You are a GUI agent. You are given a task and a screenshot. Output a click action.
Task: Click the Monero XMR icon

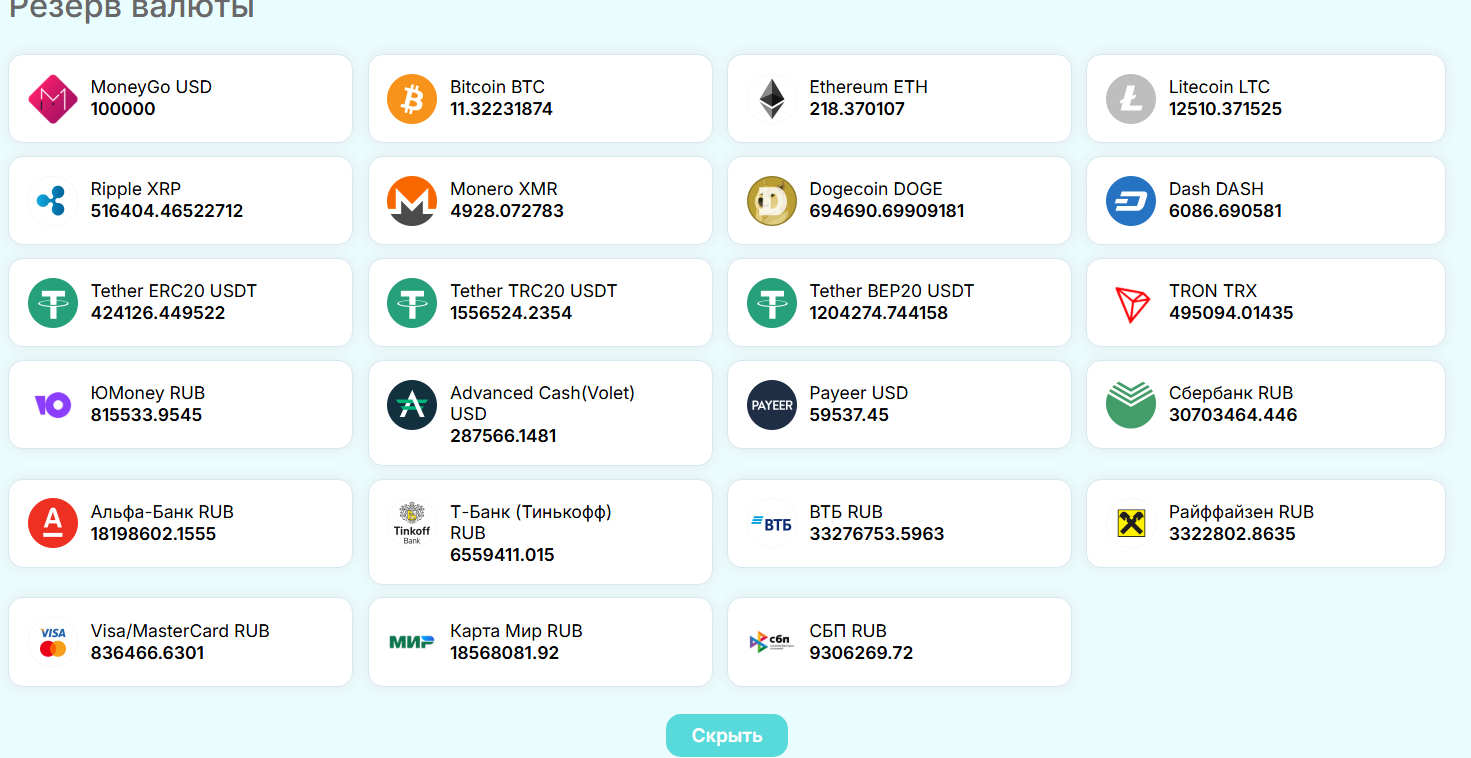(x=412, y=200)
